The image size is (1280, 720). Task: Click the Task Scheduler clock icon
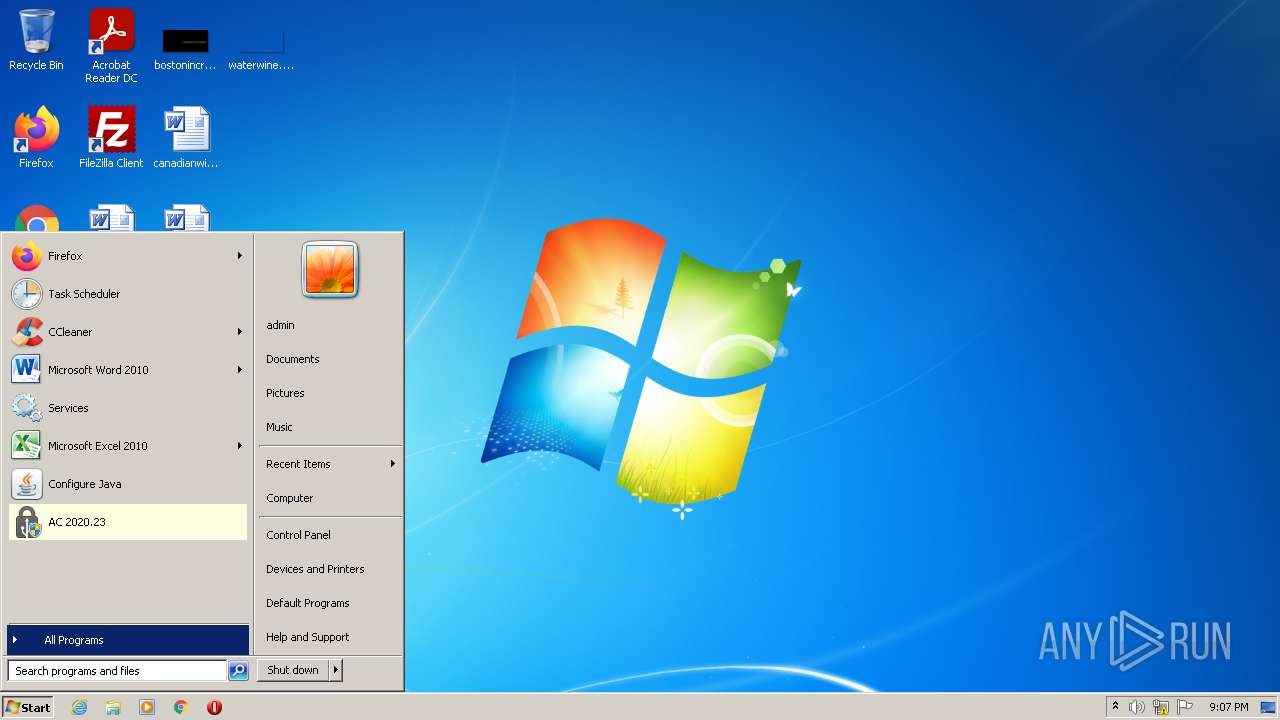point(27,294)
